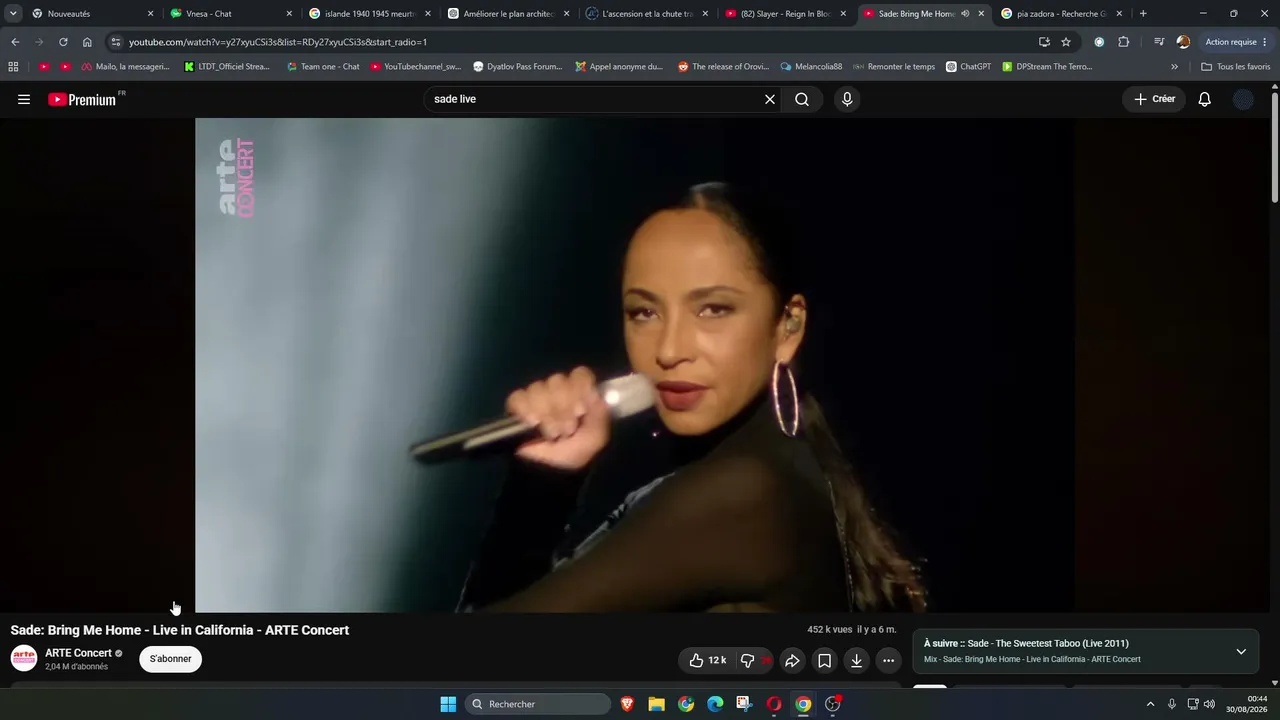Share the video with the arrow icon
Viewport: 1280px width, 720px height.
pos(792,660)
